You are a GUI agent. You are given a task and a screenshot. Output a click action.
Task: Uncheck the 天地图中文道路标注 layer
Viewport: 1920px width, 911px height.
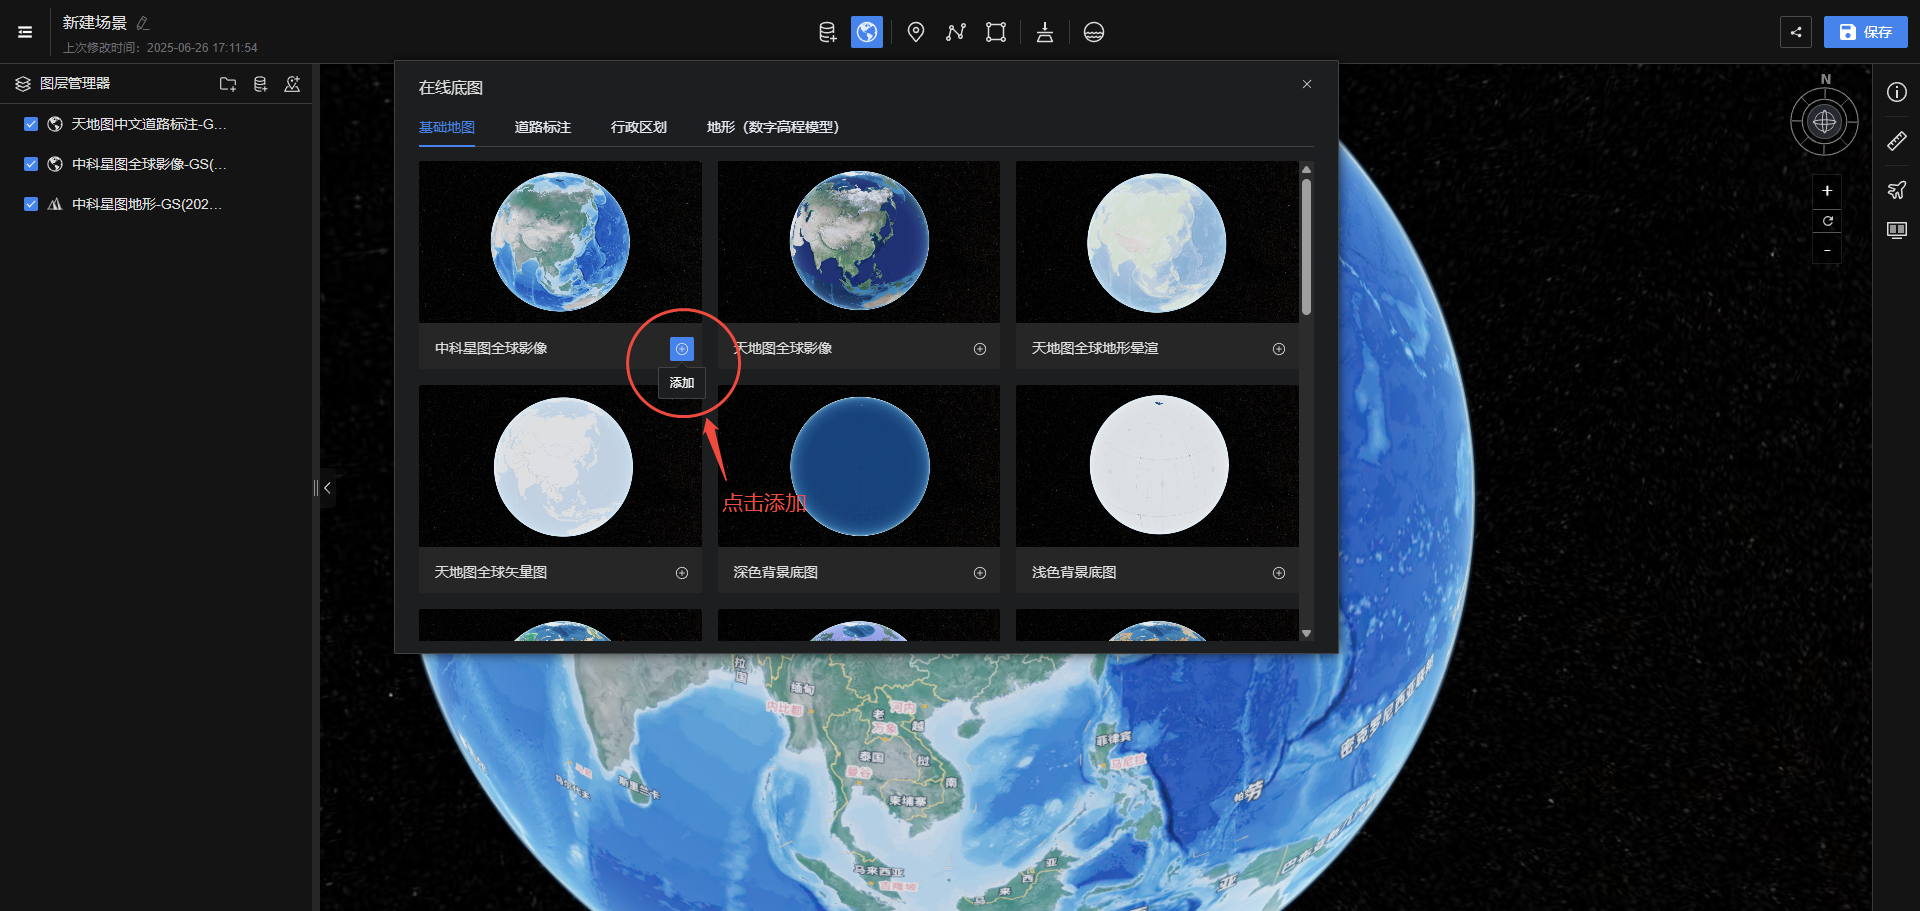click(31, 124)
